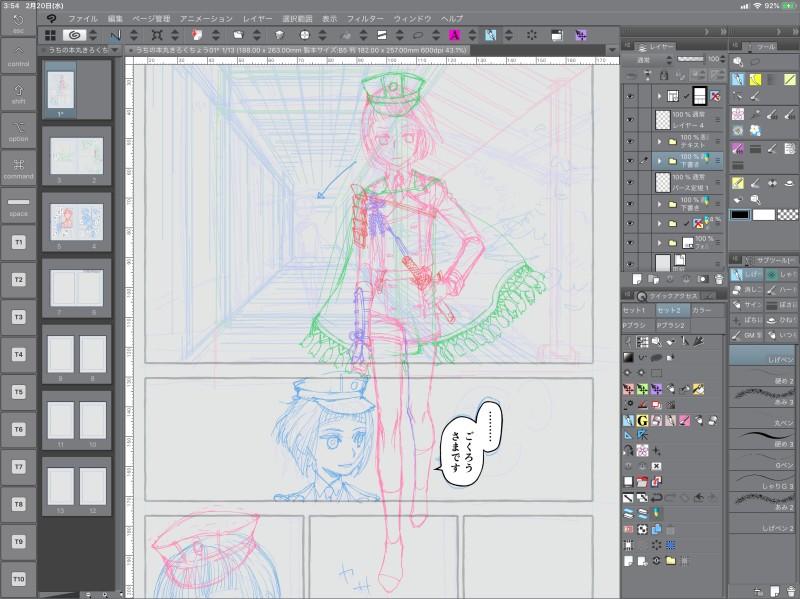Image resolution: width=800 pixels, height=599 pixels.
Task: Open stepper arrows beside the magenta A icon
Action: coord(472,35)
